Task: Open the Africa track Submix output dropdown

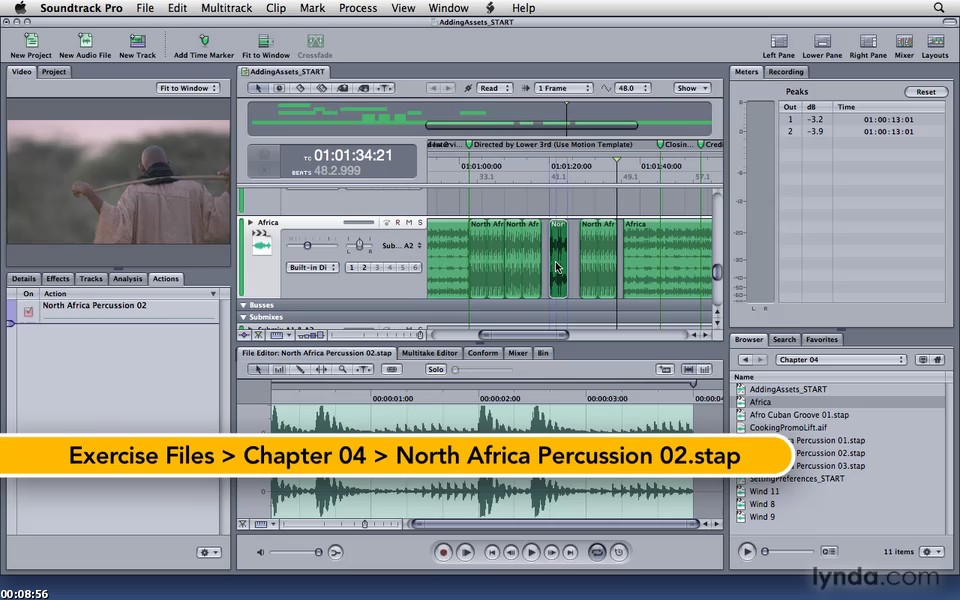Action: coord(402,246)
